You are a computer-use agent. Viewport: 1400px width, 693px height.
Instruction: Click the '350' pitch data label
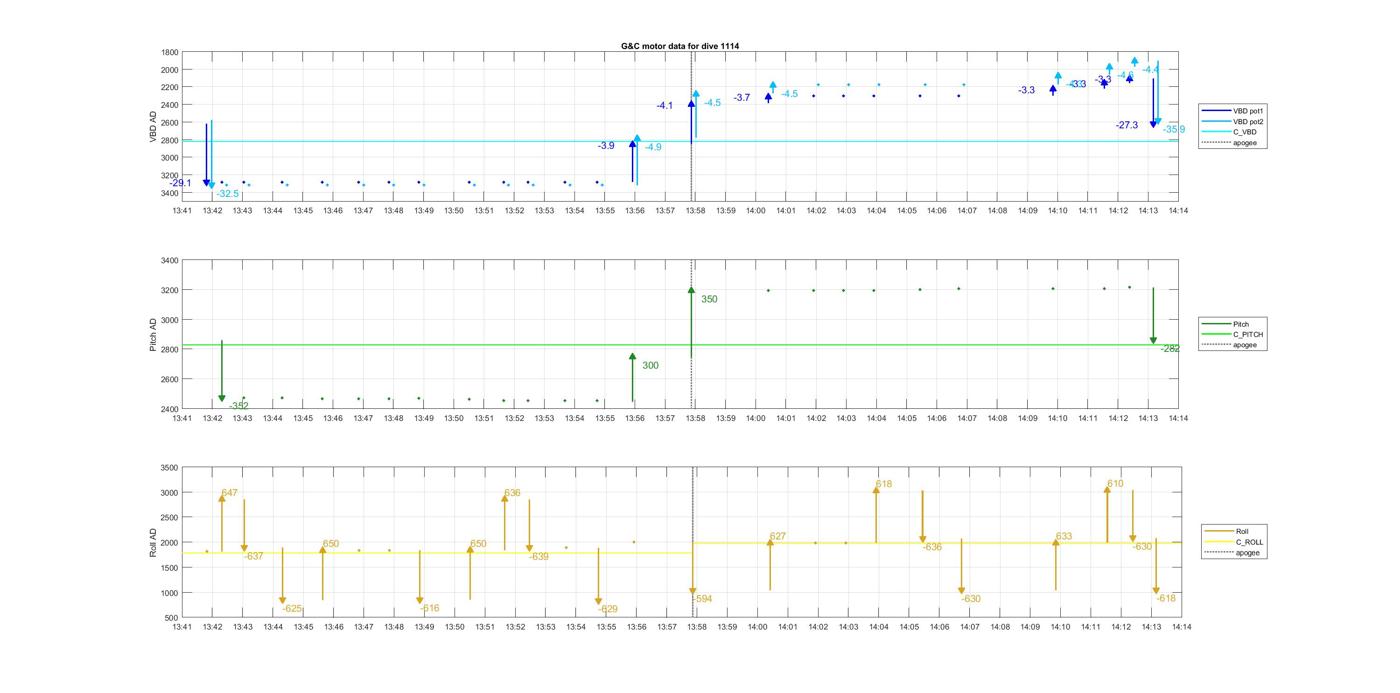tap(709, 299)
